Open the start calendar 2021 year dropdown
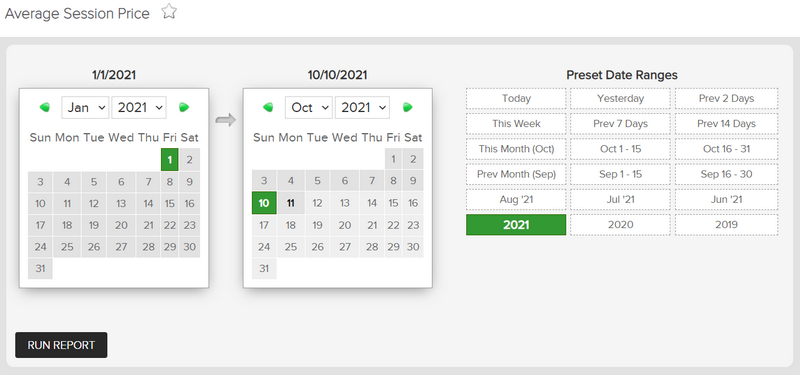 [139, 107]
